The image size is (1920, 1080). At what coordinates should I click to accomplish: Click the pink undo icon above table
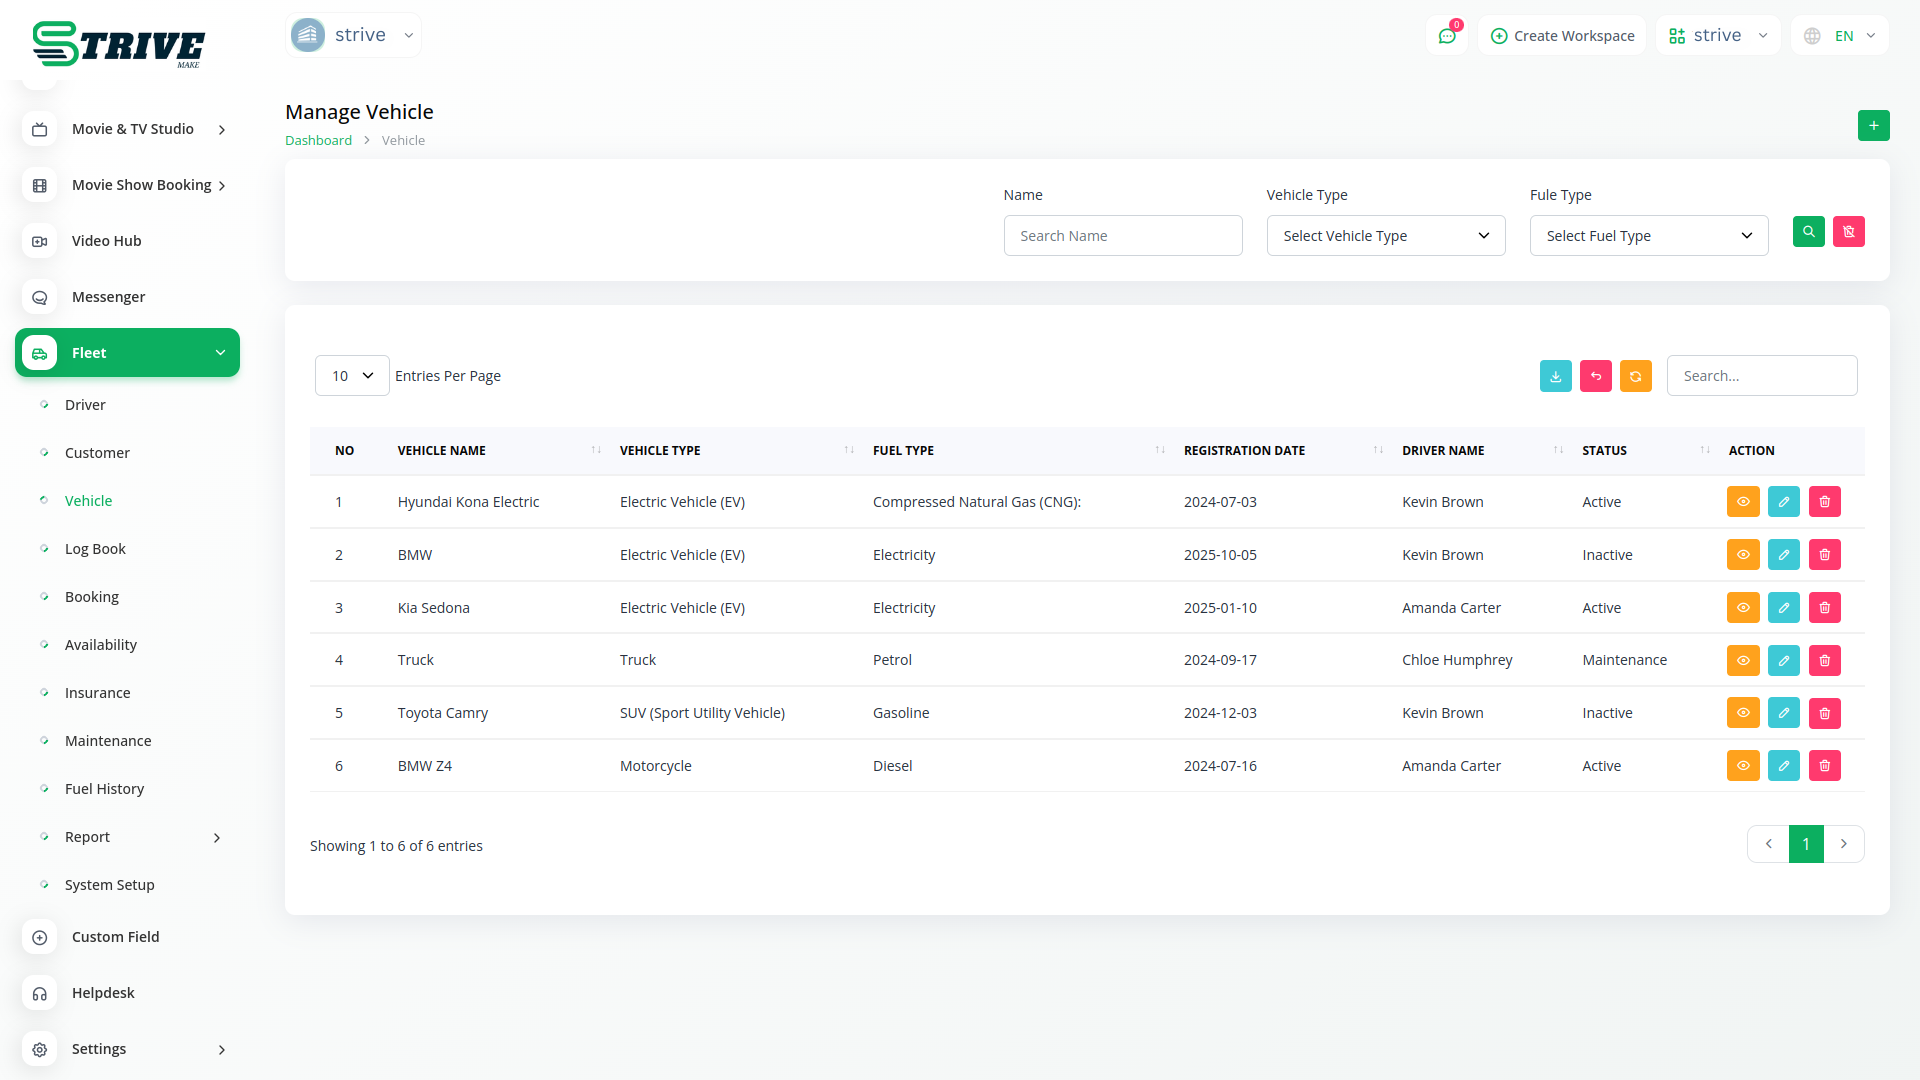[1595, 376]
